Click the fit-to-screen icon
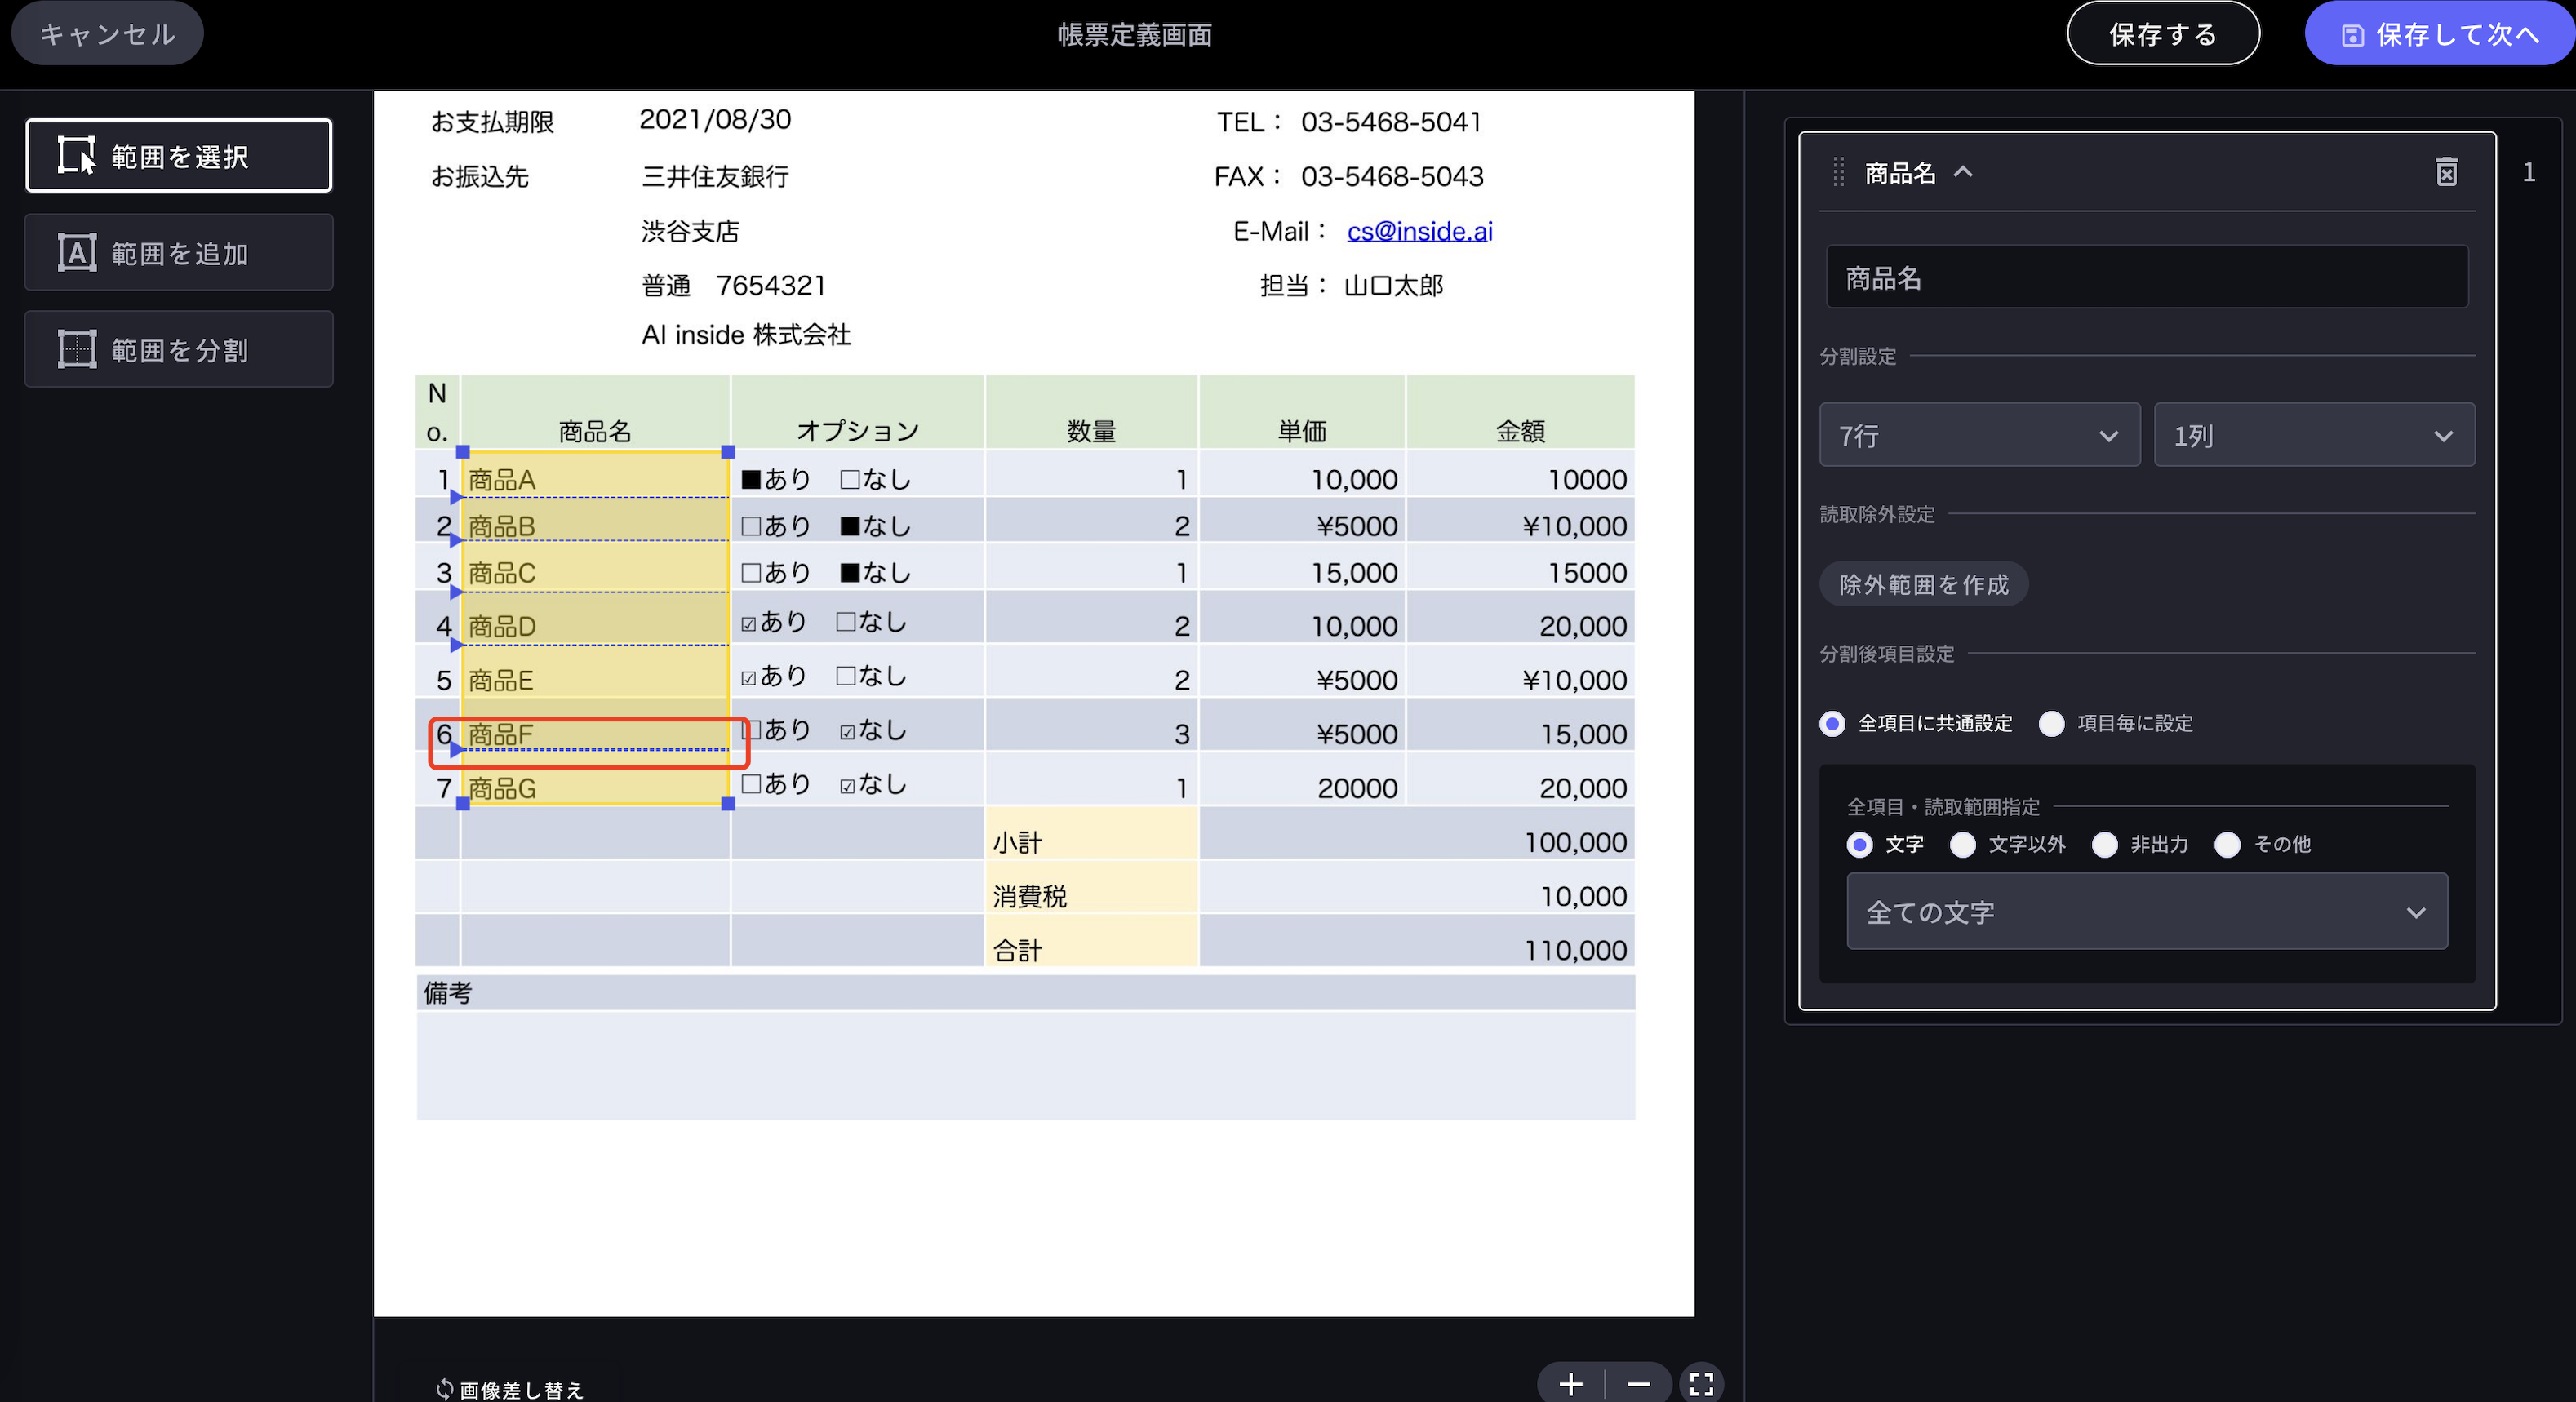Screen dimensions: 2576x1402 tap(1701, 1384)
